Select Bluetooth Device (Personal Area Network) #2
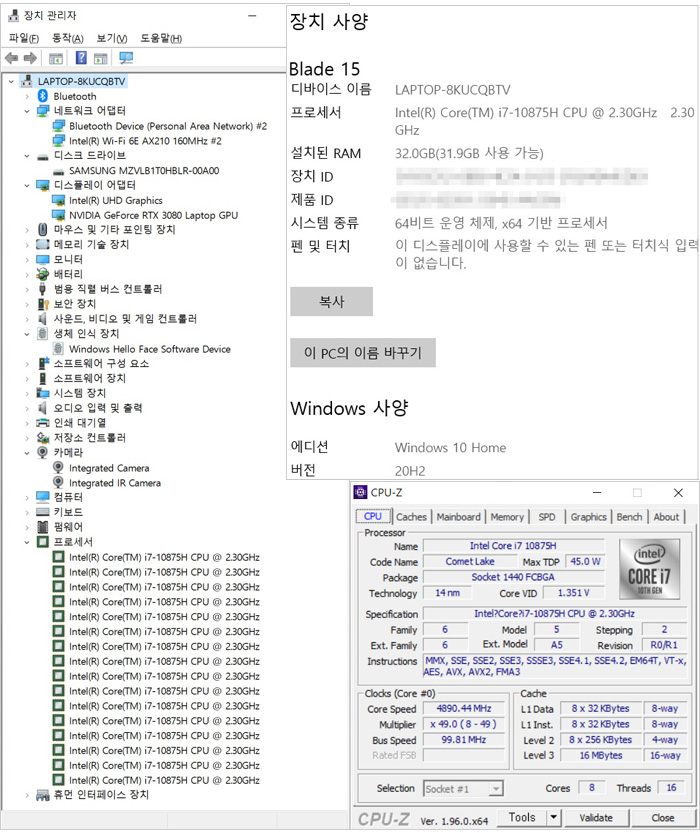The height and width of the screenshot is (833, 700). pos(168,126)
